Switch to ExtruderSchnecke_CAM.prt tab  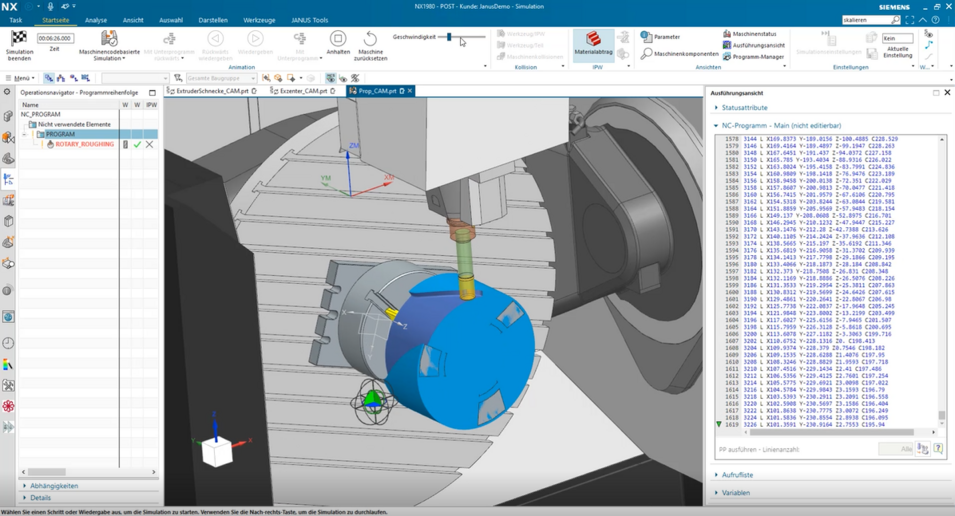212,91
